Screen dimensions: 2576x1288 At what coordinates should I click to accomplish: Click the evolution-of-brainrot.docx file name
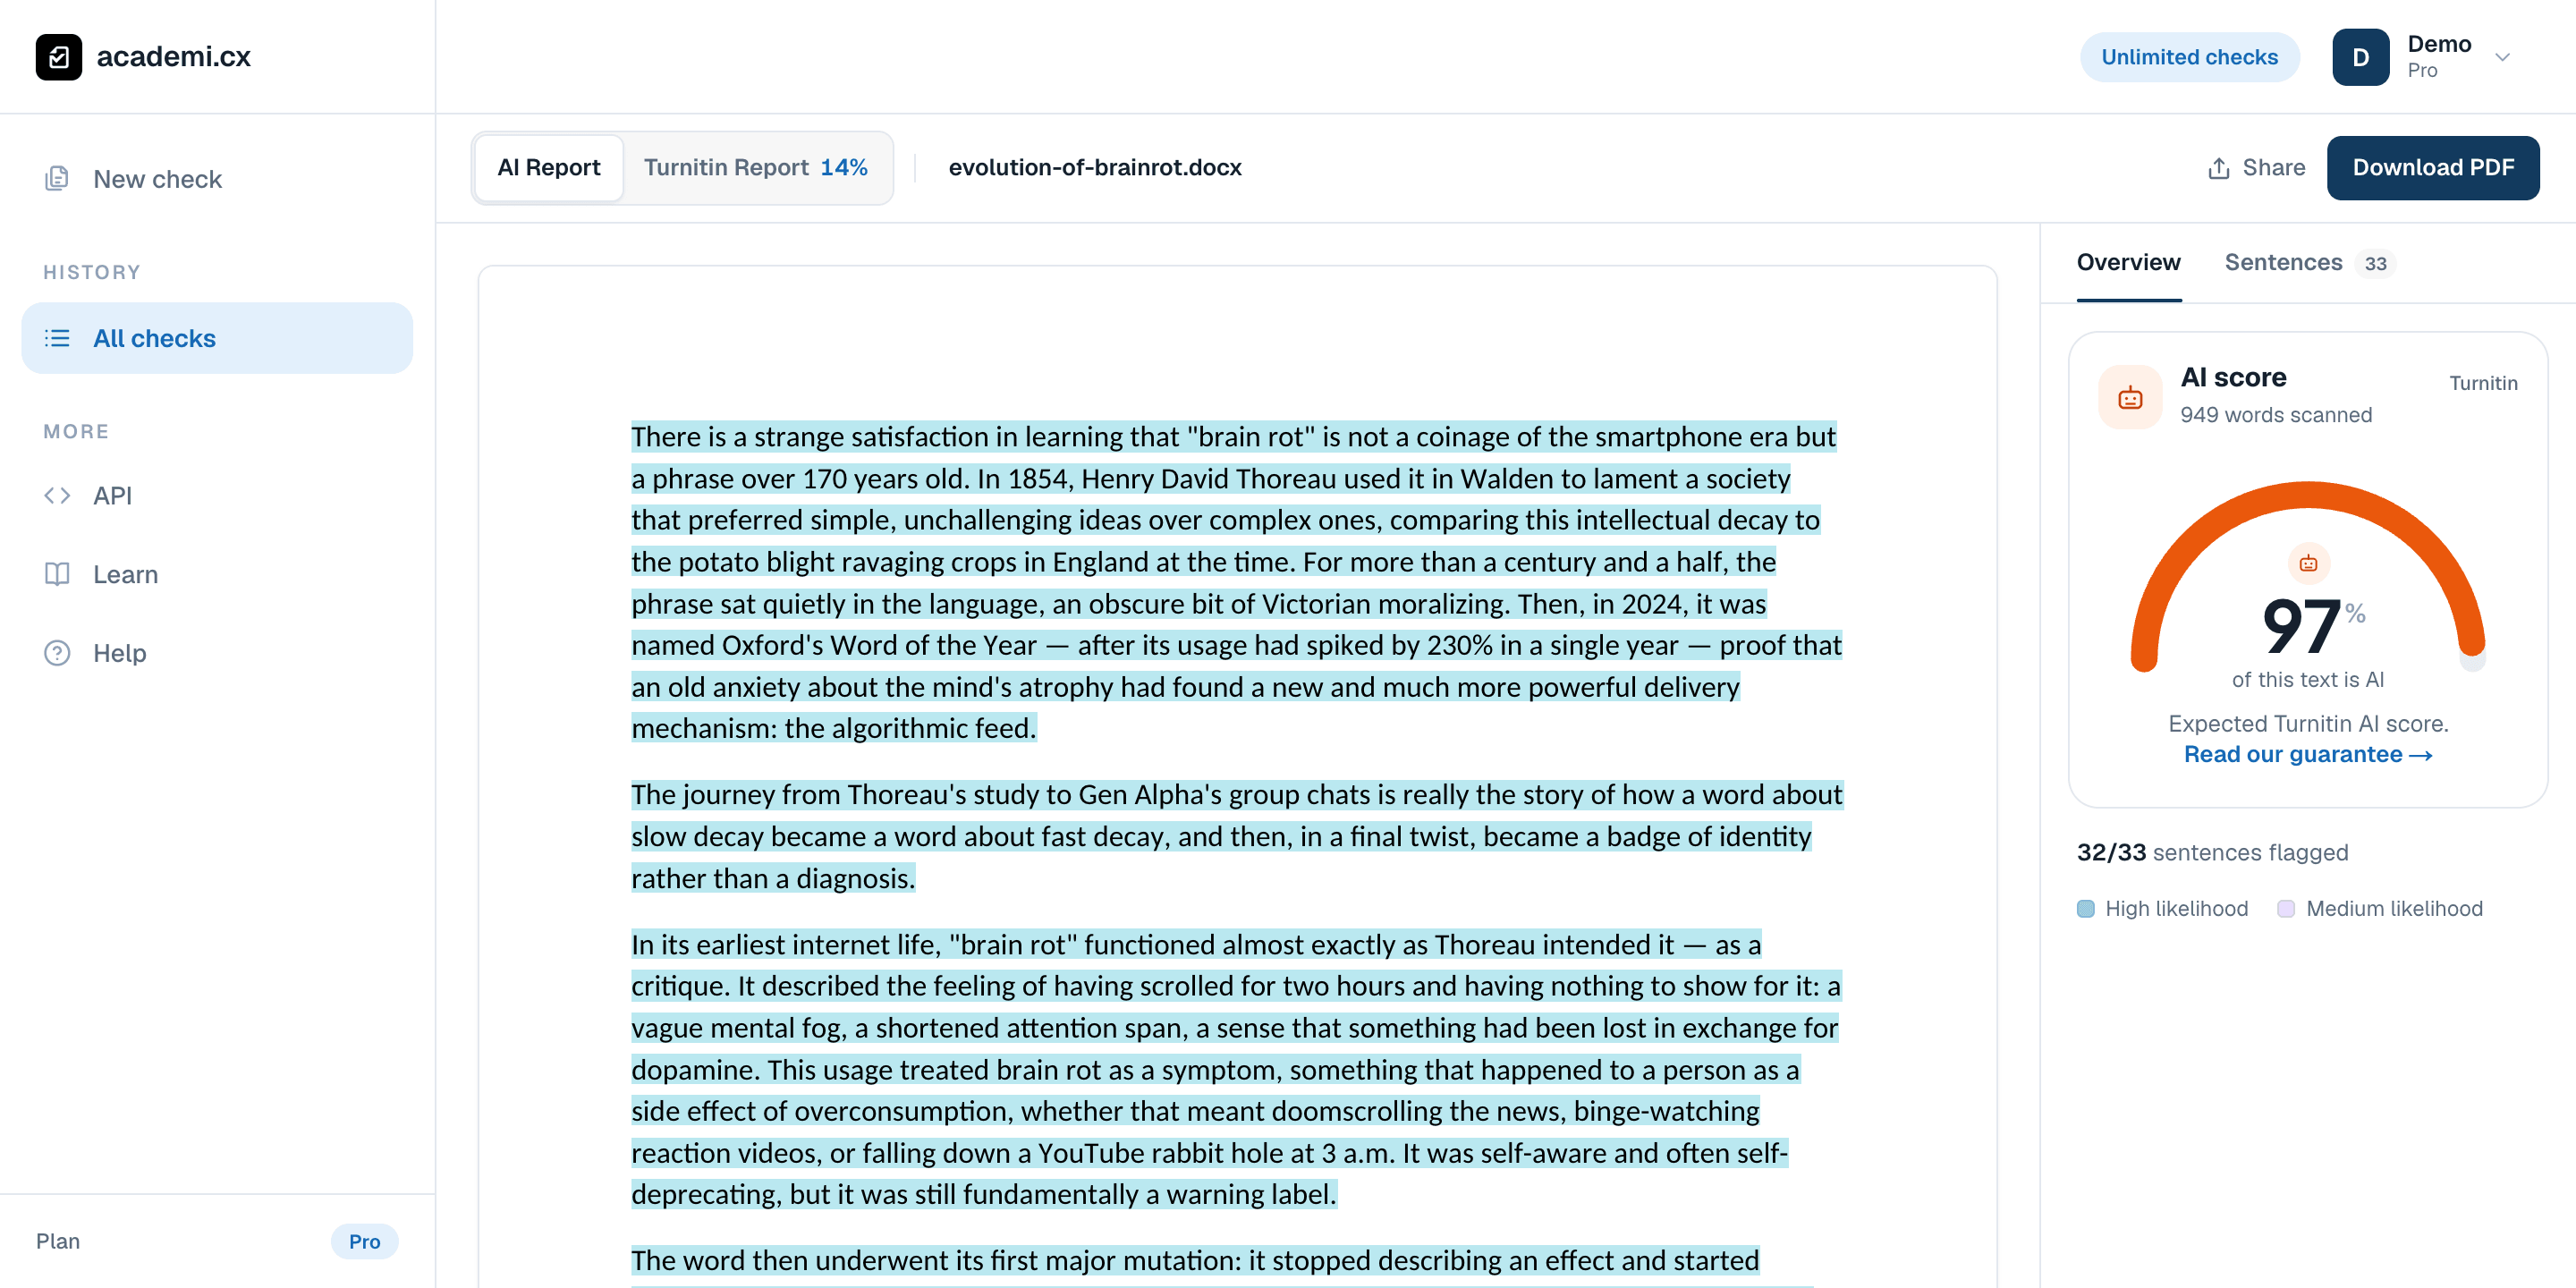[1095, 168]
